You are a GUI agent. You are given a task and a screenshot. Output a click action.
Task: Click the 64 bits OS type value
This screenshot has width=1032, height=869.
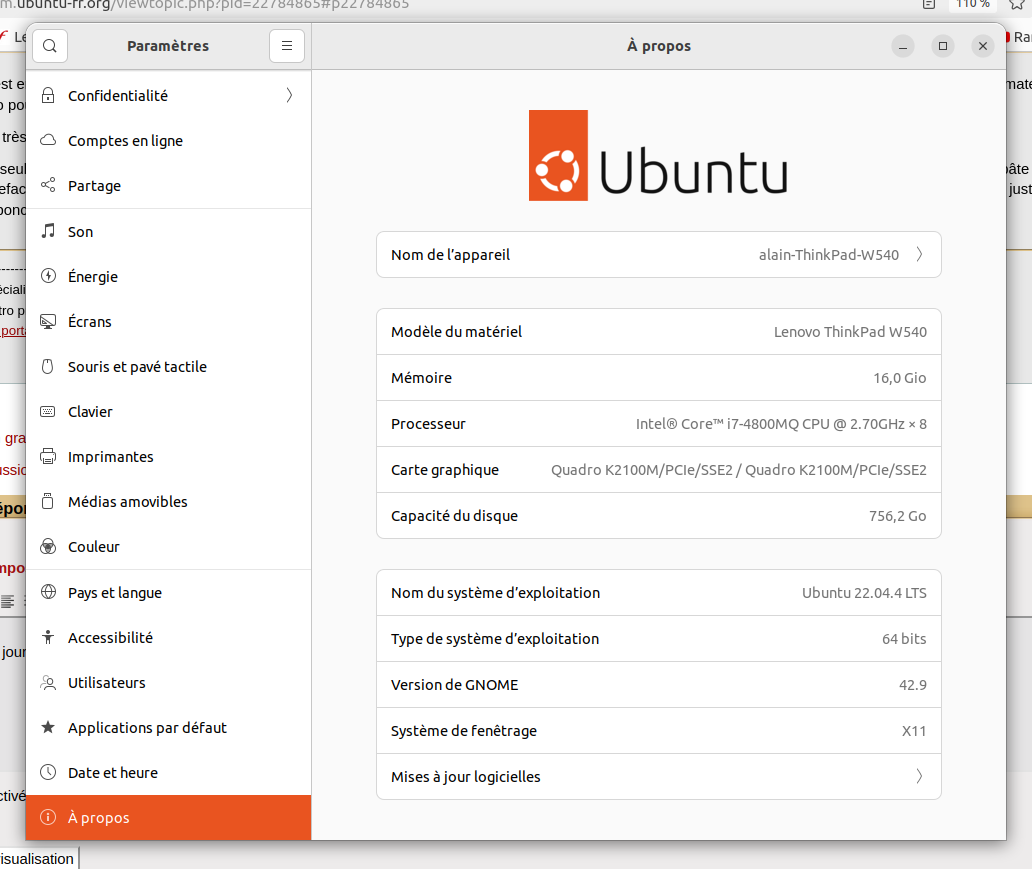coord(904,639)
